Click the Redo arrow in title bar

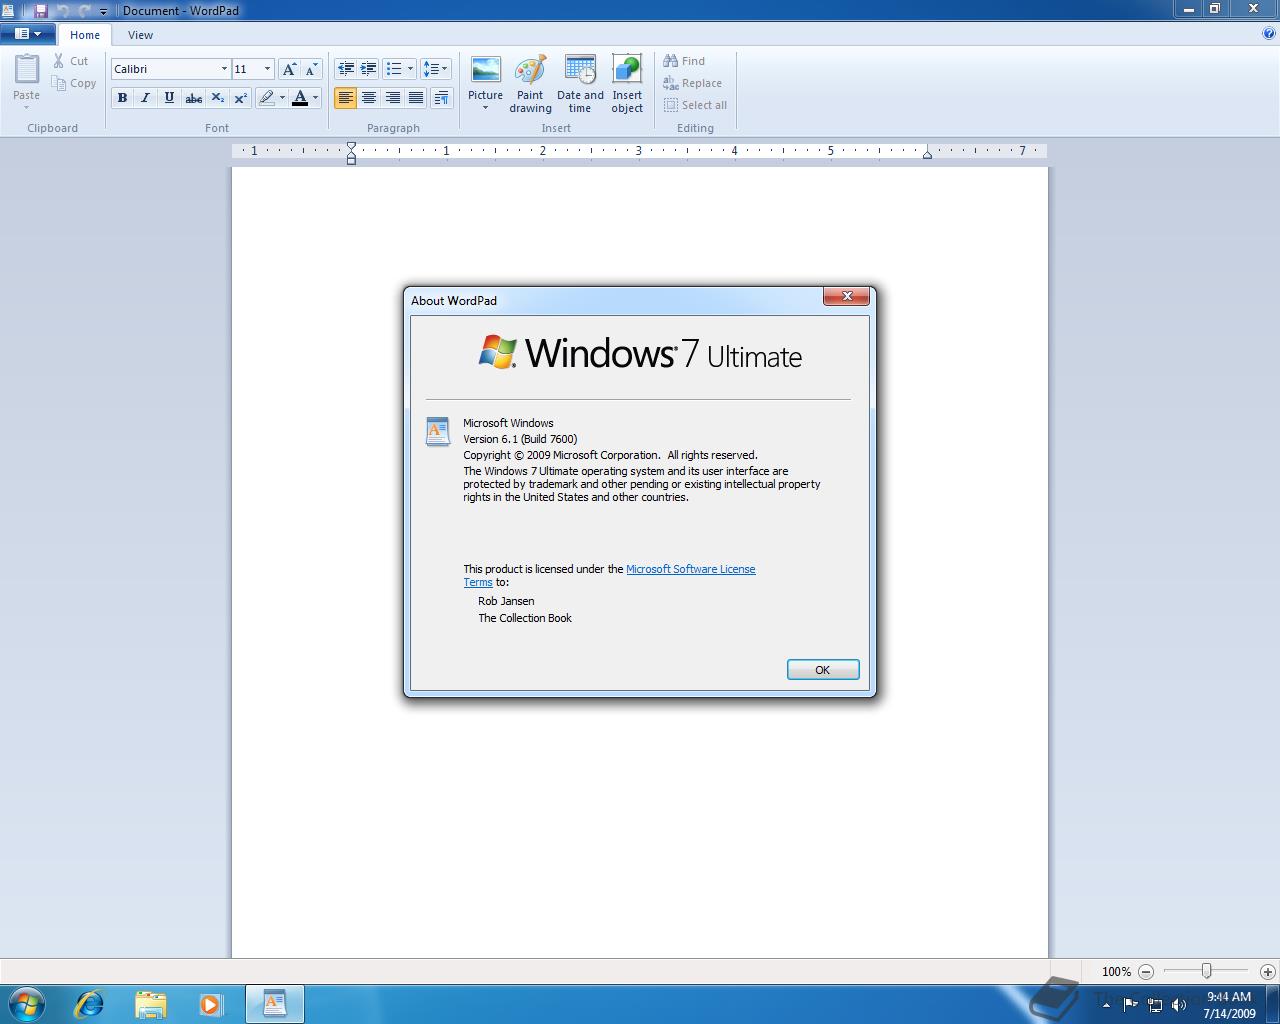click(84, 10)
